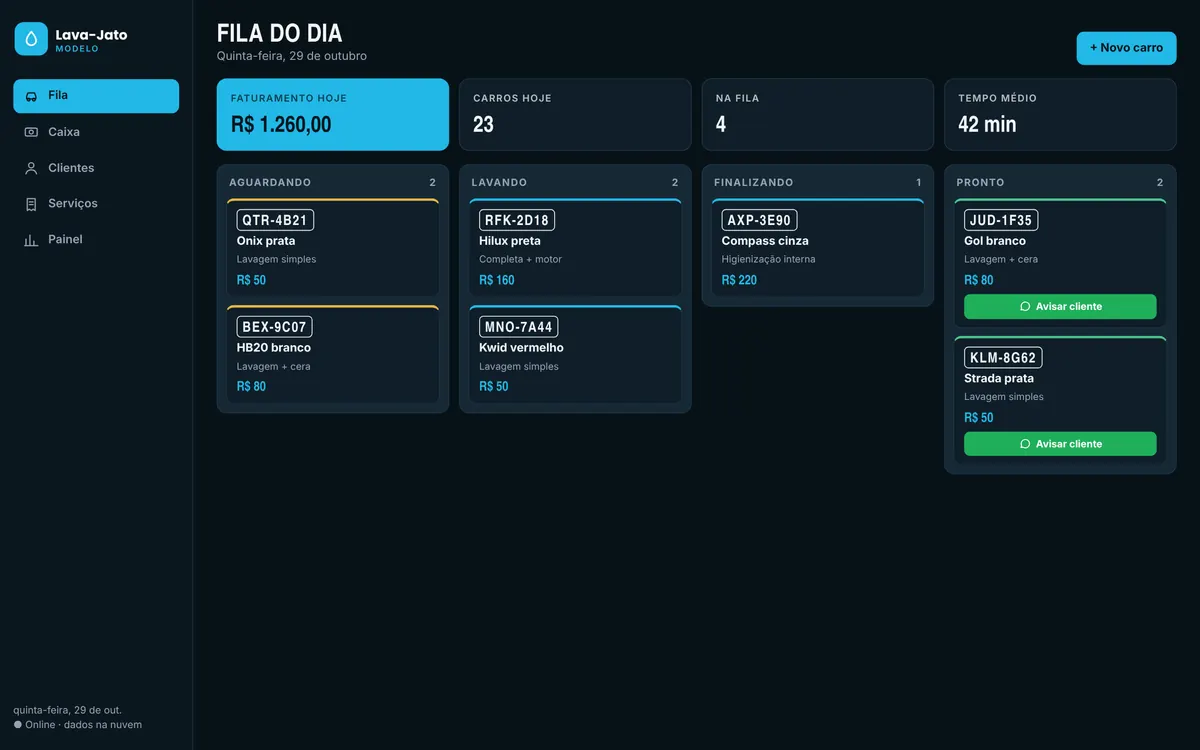Click the cash icon beside Caixa
Image resolution: width=1200 pixels, height=750 pixels.
(31, 132)
